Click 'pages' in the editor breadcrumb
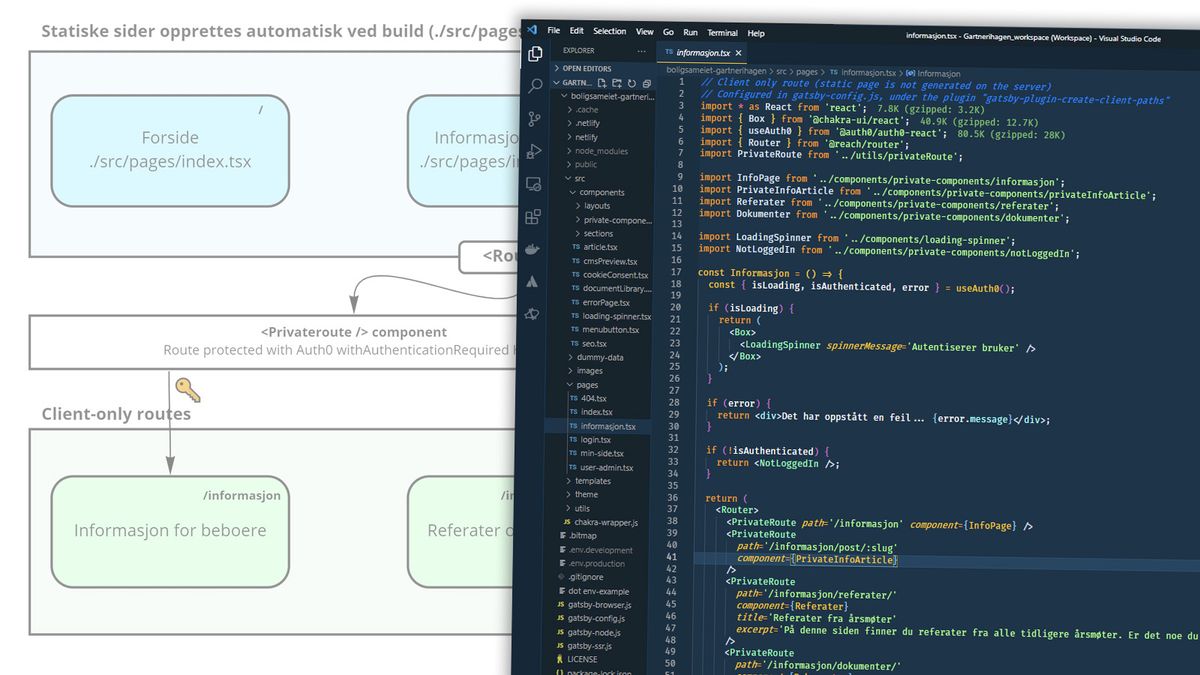Viewport: 1200px width, 675px height. 807,72
